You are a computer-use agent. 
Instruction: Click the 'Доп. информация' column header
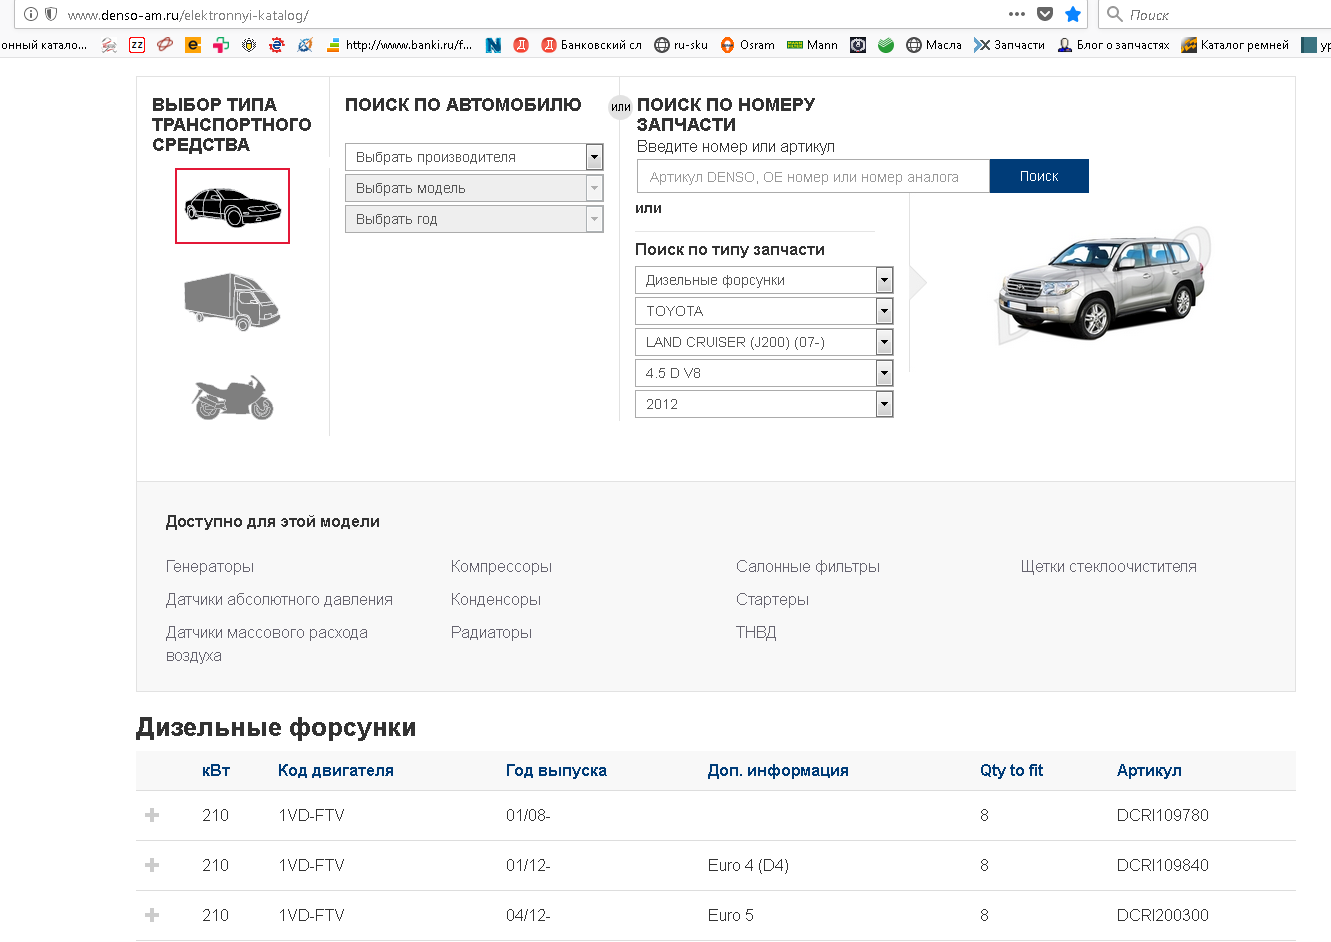click(778, 770)
